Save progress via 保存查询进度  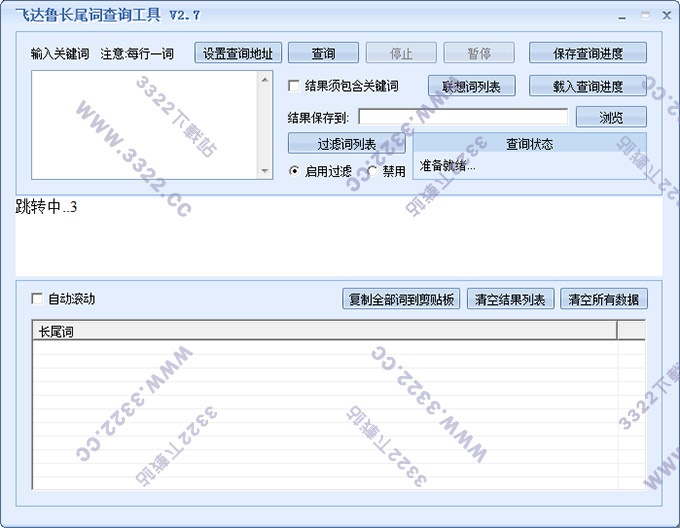pos(588,53)
